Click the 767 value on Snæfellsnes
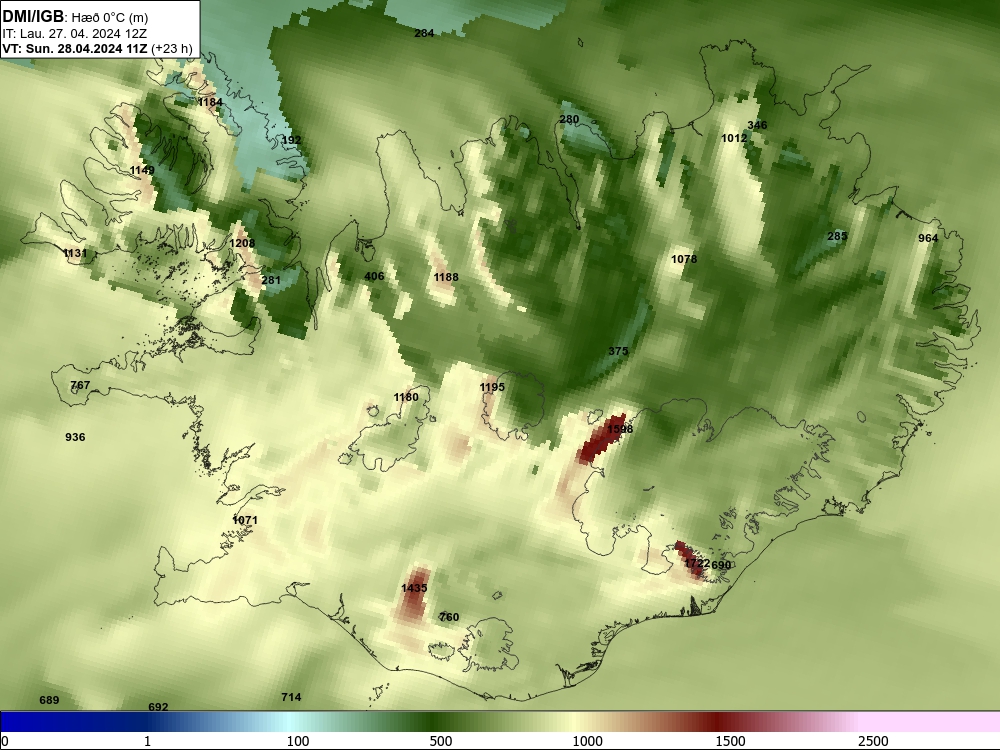1000x750 pixels. pos(80,385)
